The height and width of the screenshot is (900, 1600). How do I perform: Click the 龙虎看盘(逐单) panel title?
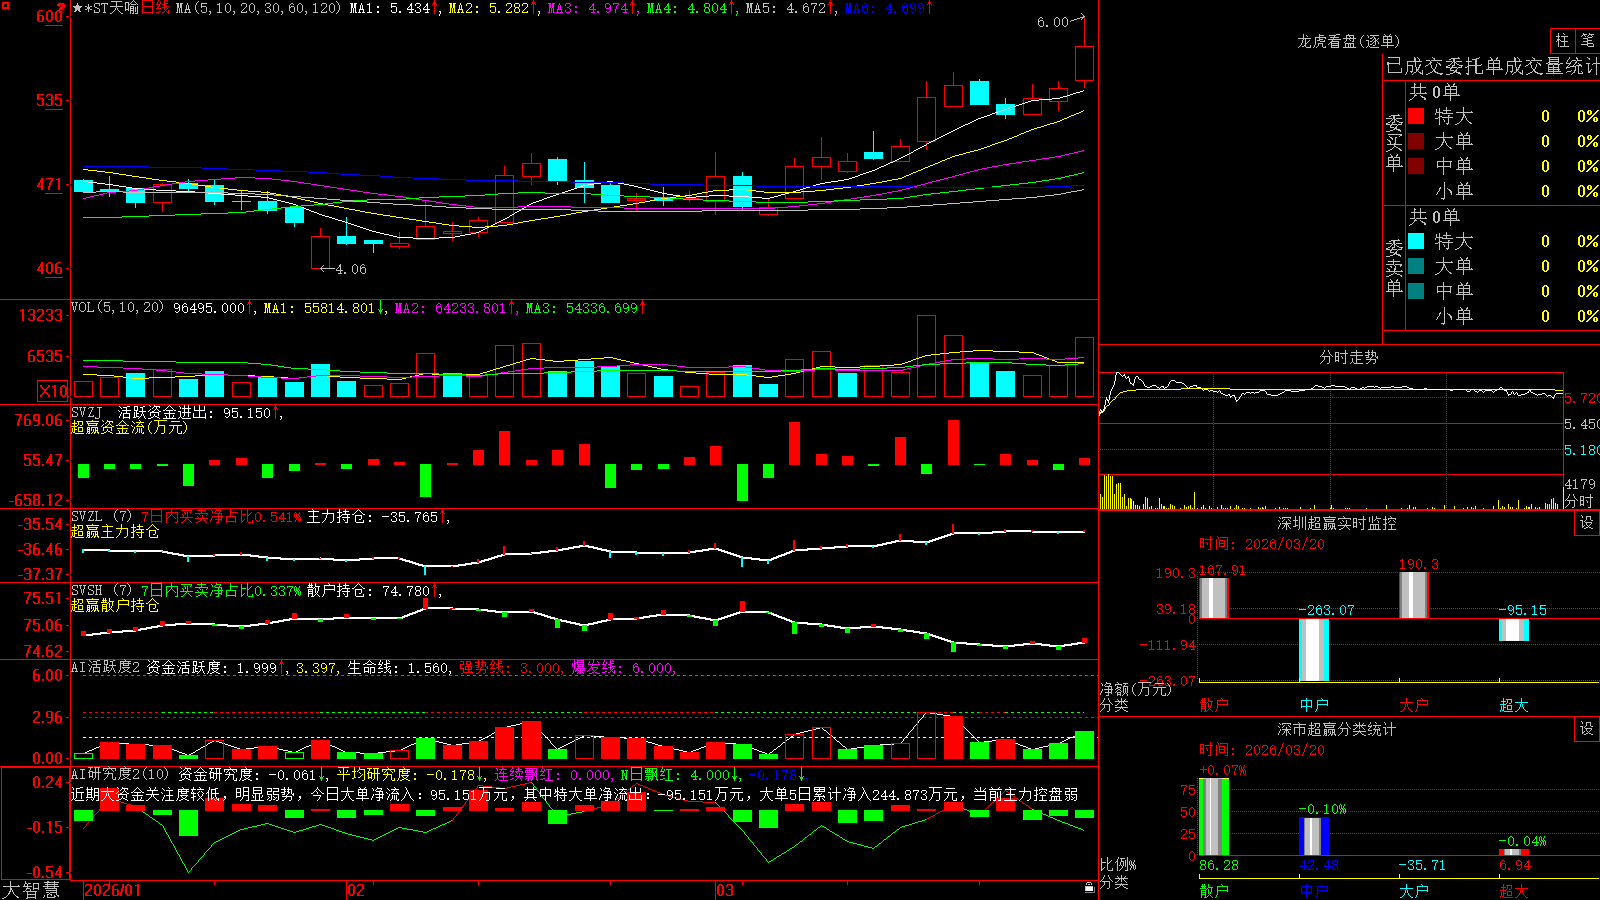(x=1349, y=41)
